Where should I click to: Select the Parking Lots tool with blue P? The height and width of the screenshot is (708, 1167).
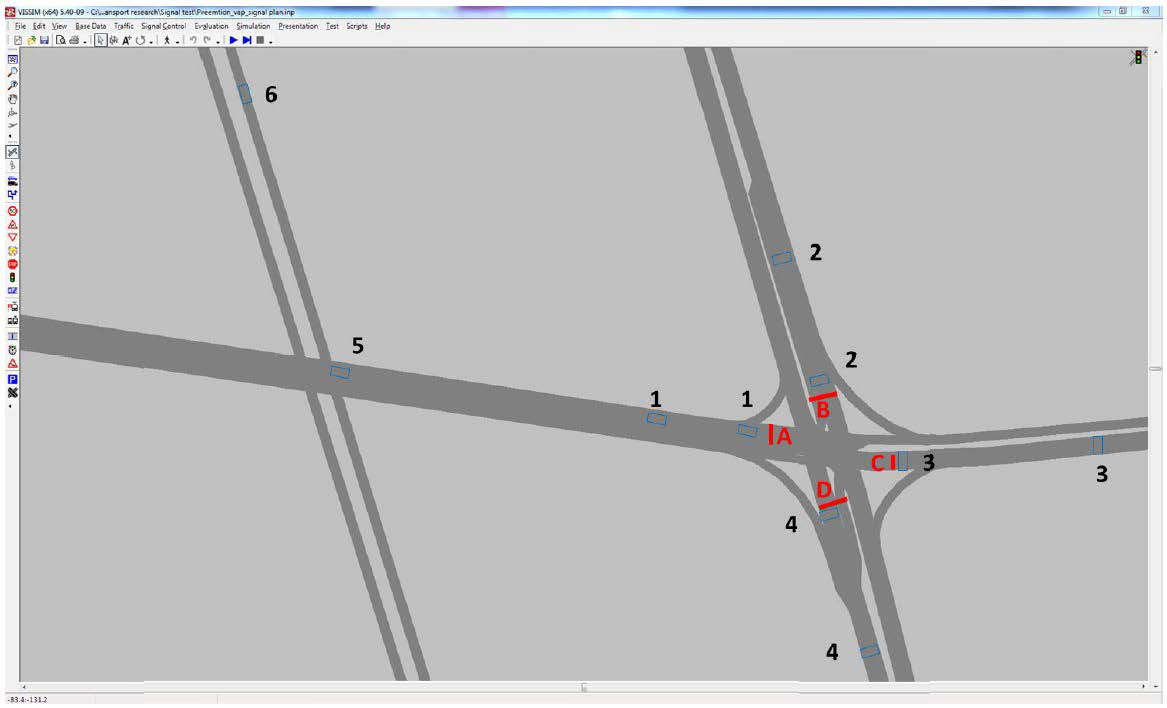12,381
